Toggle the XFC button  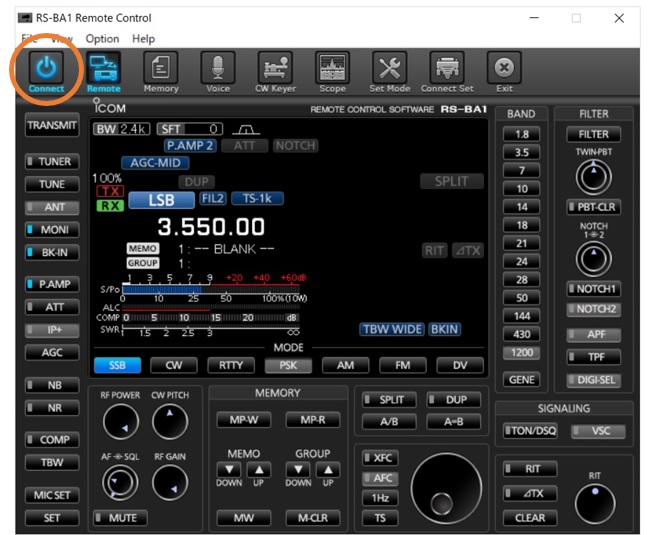380,458
